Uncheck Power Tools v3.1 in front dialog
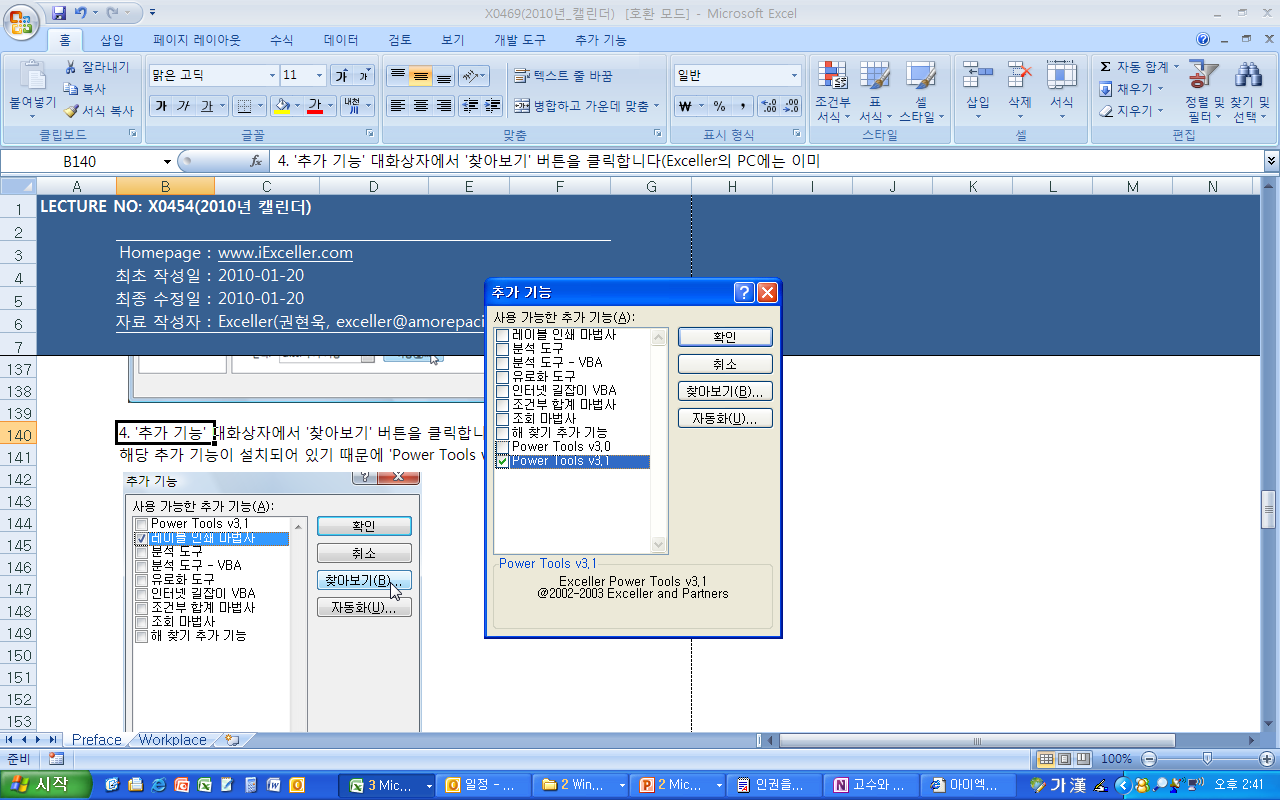Image resolution: width=1280 pixels, height=800 pixels. coord(502,461)
